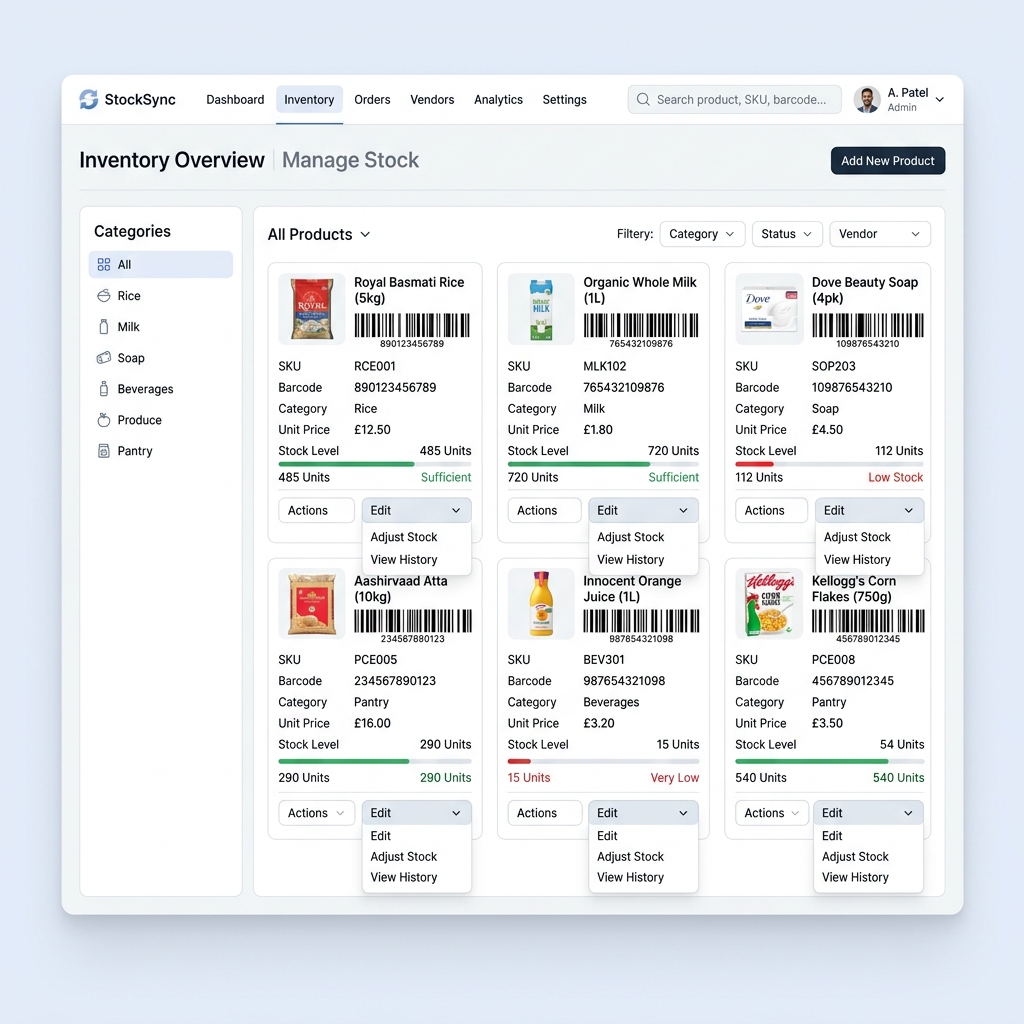
Task: Go to the Dashboard tab
Action: [x=235, y=99]
